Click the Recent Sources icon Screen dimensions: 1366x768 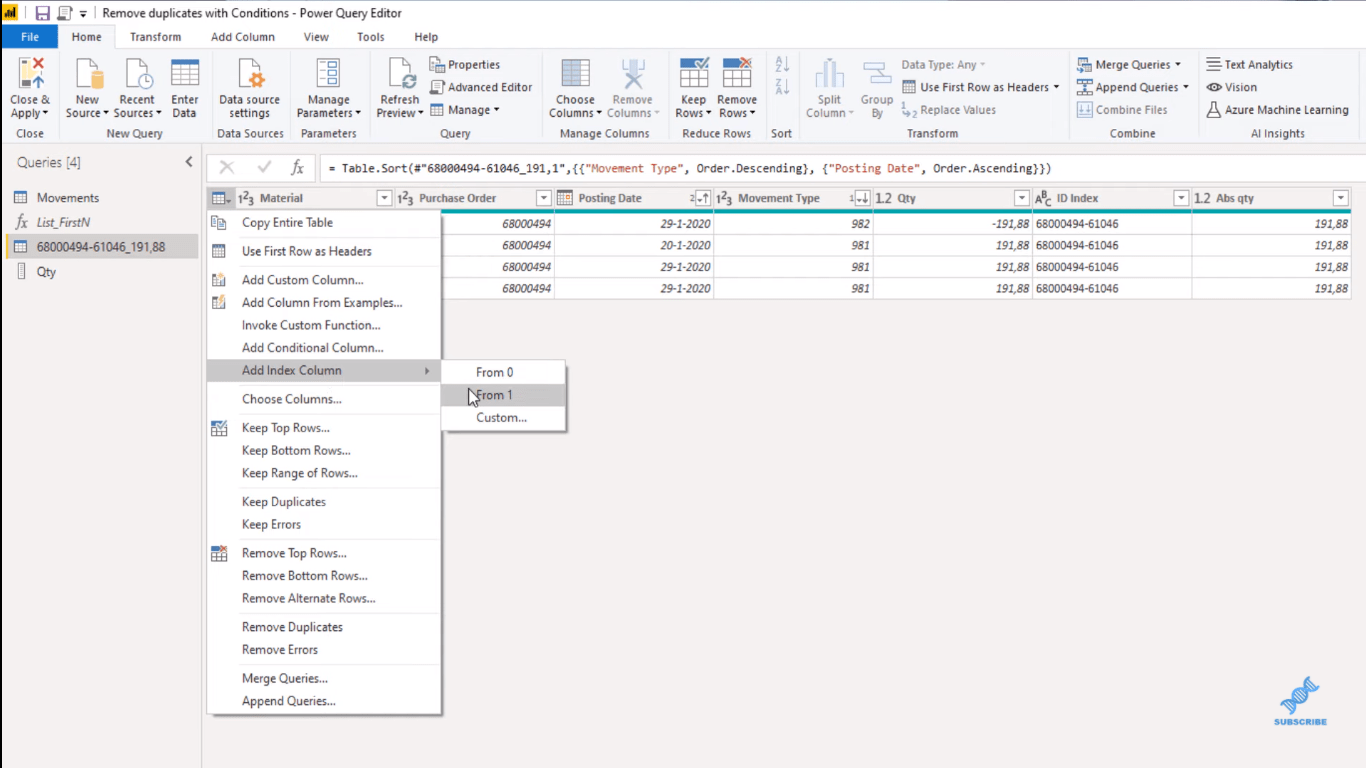137,75
